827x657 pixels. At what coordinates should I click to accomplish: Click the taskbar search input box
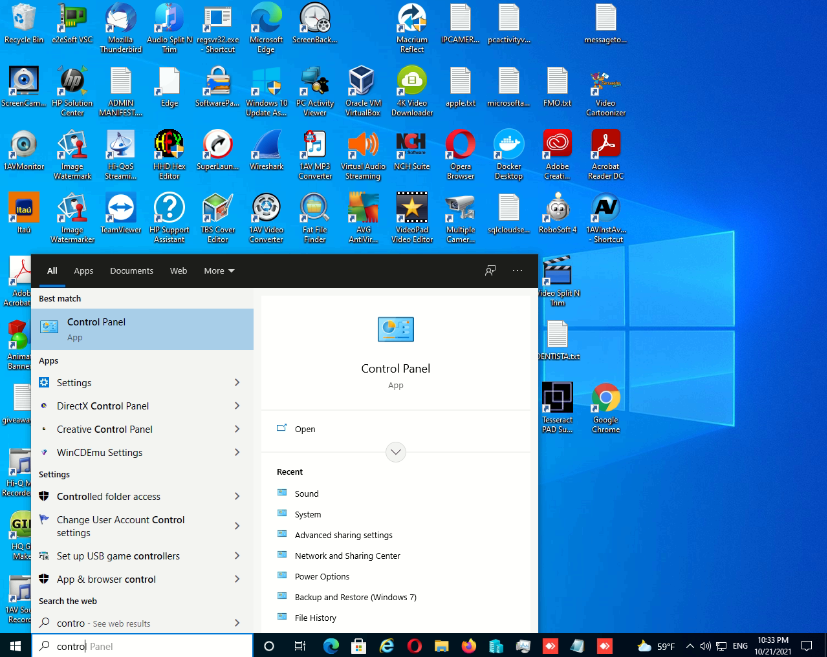[x=150, y=646]
